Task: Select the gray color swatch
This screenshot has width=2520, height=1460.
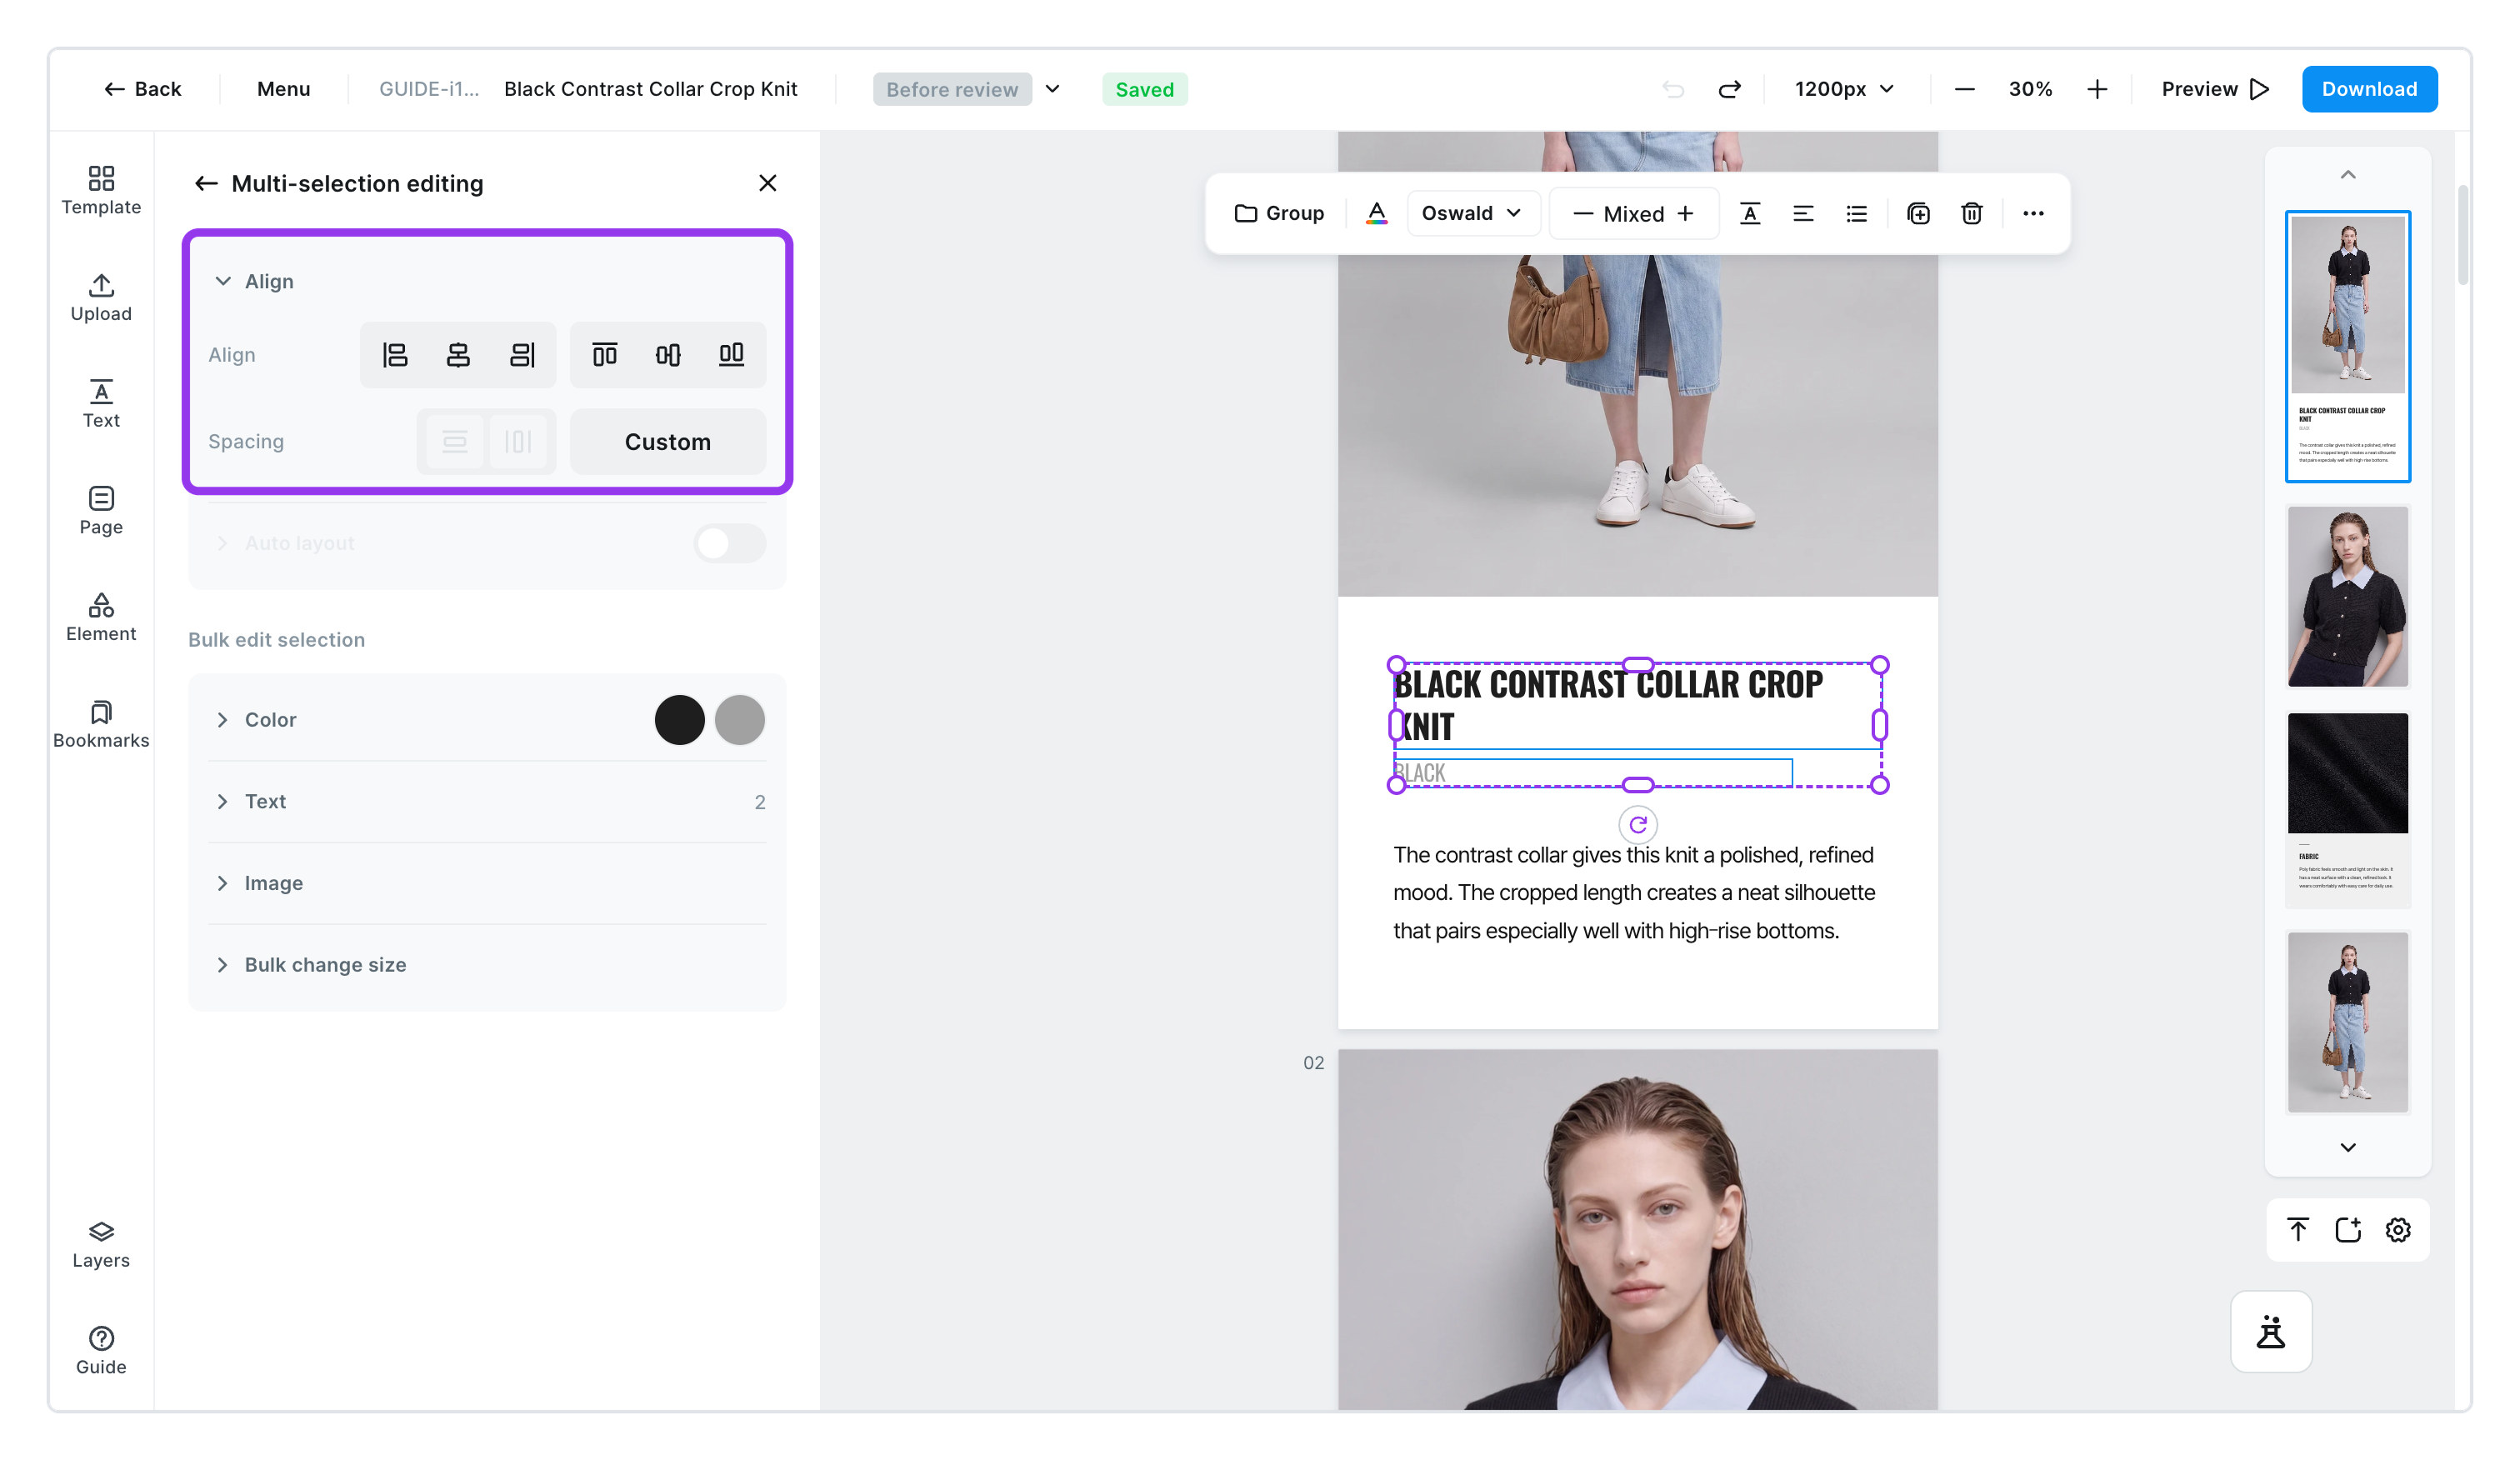Action: [740, 720]
